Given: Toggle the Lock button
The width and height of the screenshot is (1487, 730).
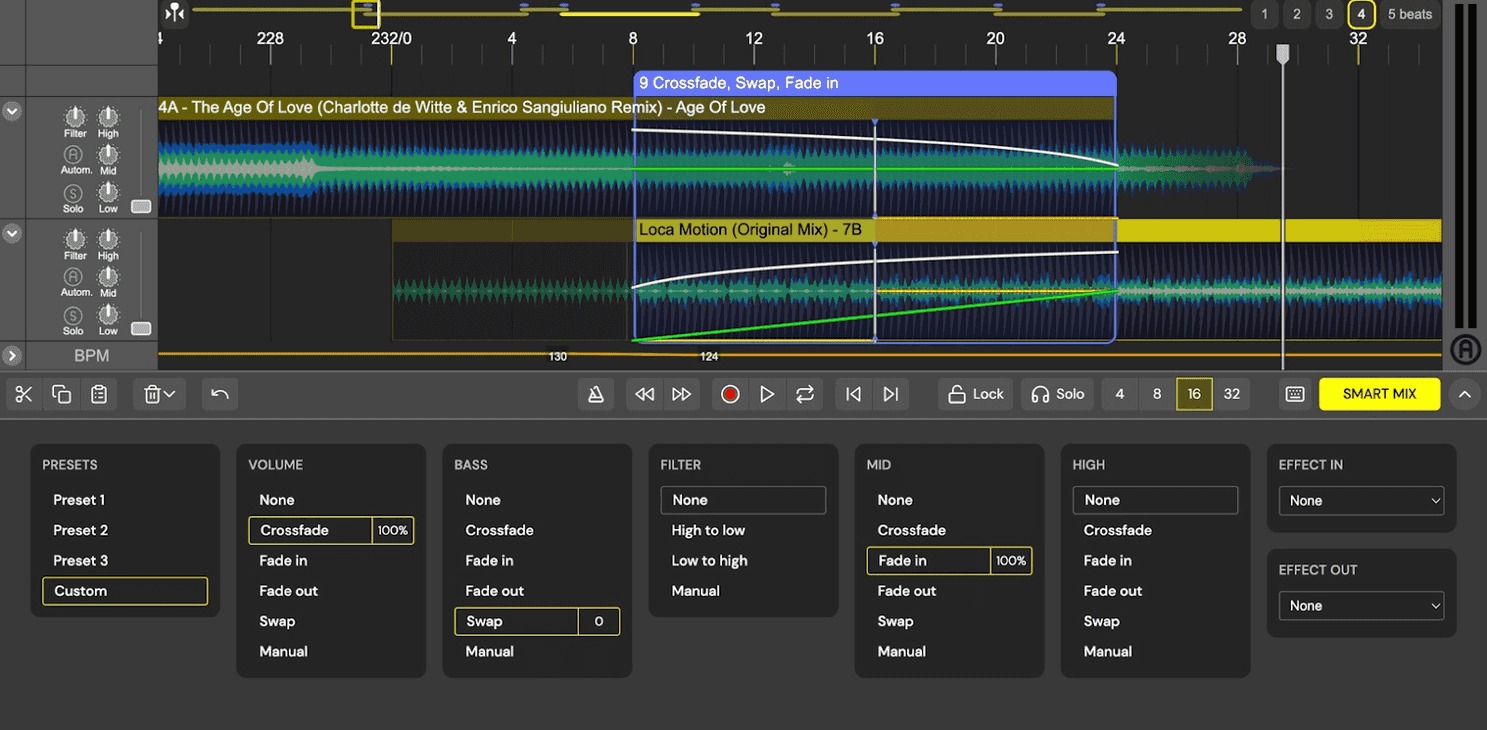Looking at the screenshot, I should (x=976, y=394).
